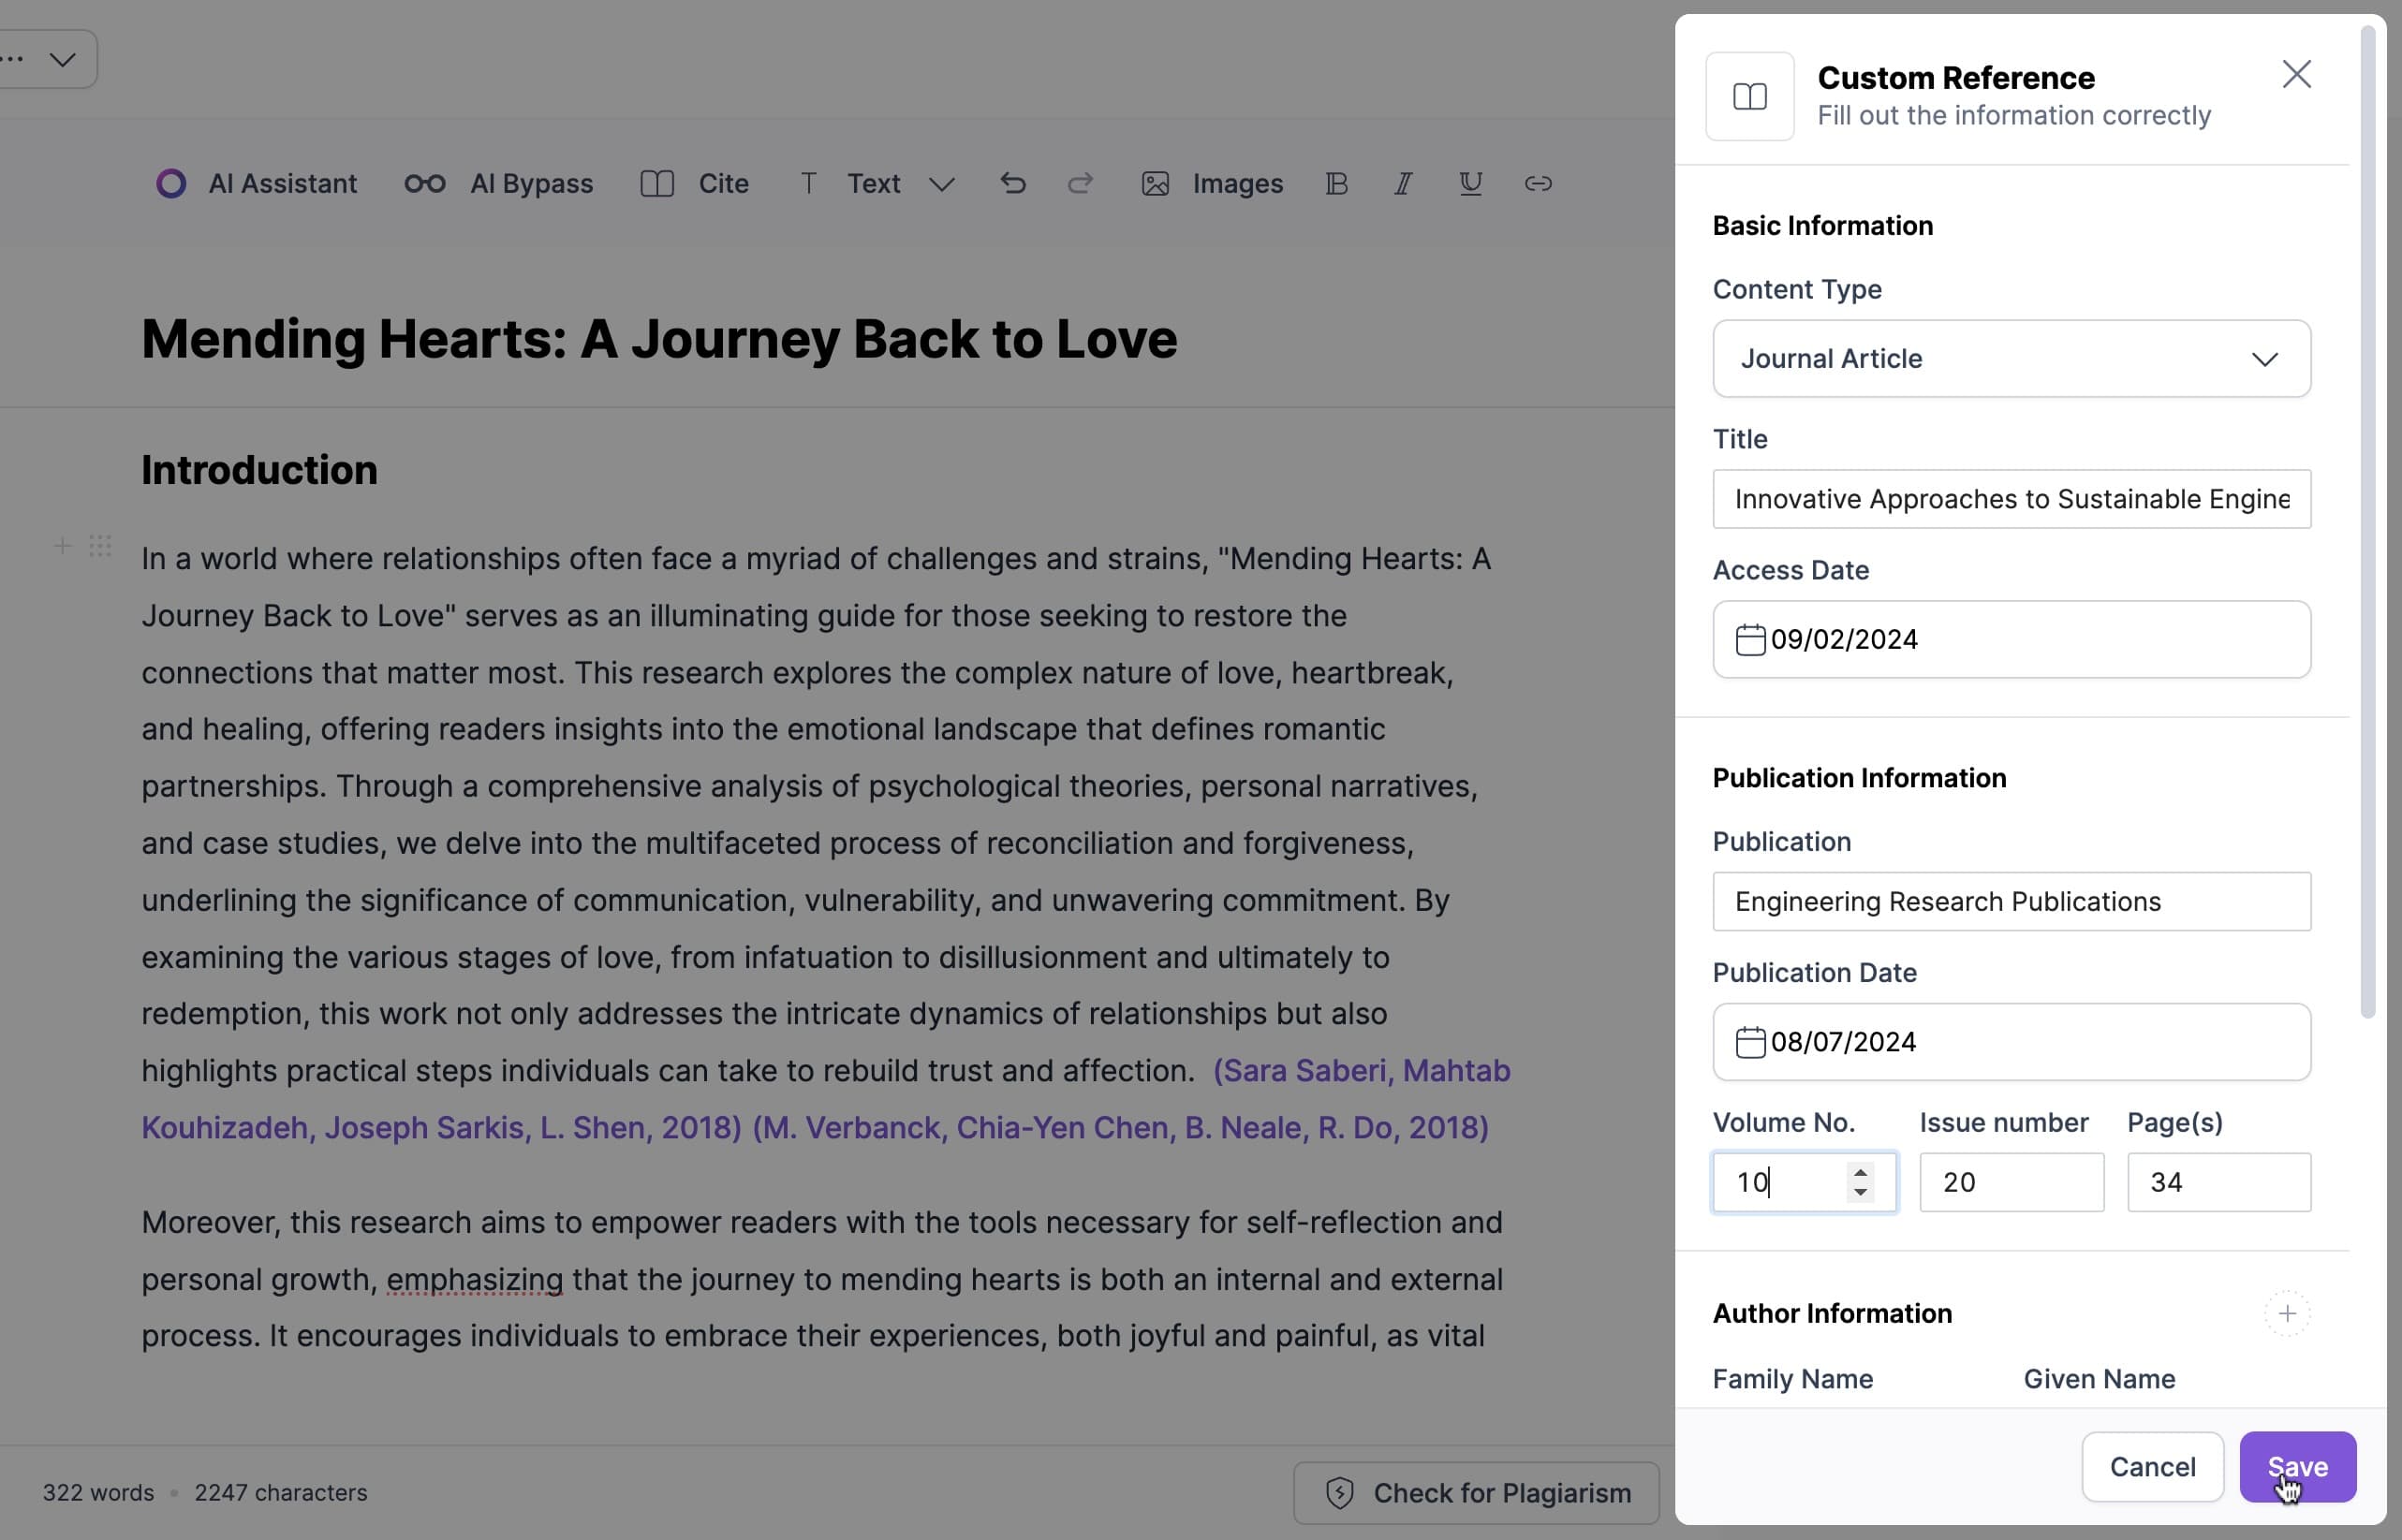Toggle underline formatting icon
Screen dimensions: 2402x1540
1470,183
